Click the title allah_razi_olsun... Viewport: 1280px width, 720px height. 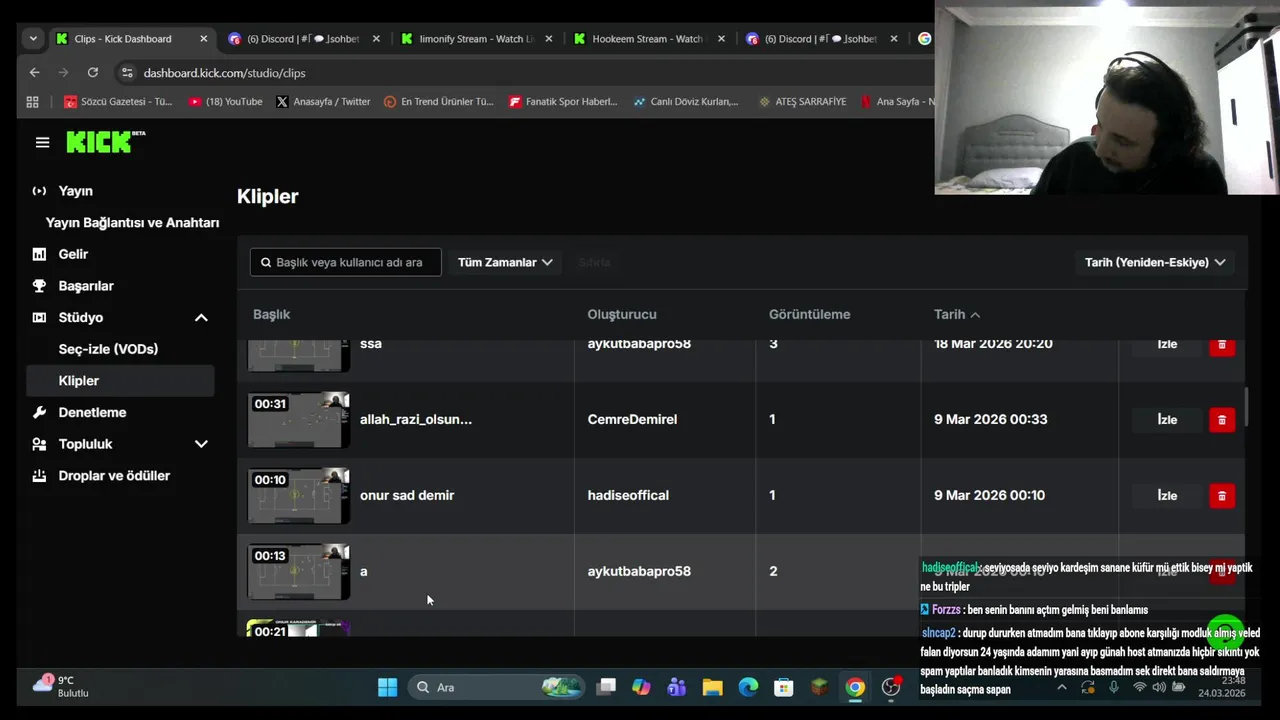tap(416, 419)
